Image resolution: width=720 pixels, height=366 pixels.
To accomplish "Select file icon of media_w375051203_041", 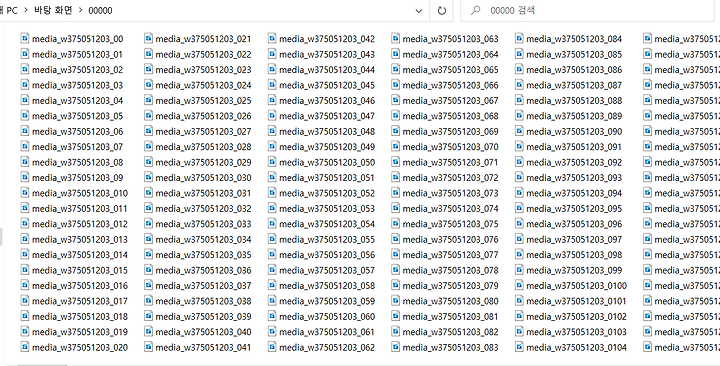I will 148,347.
